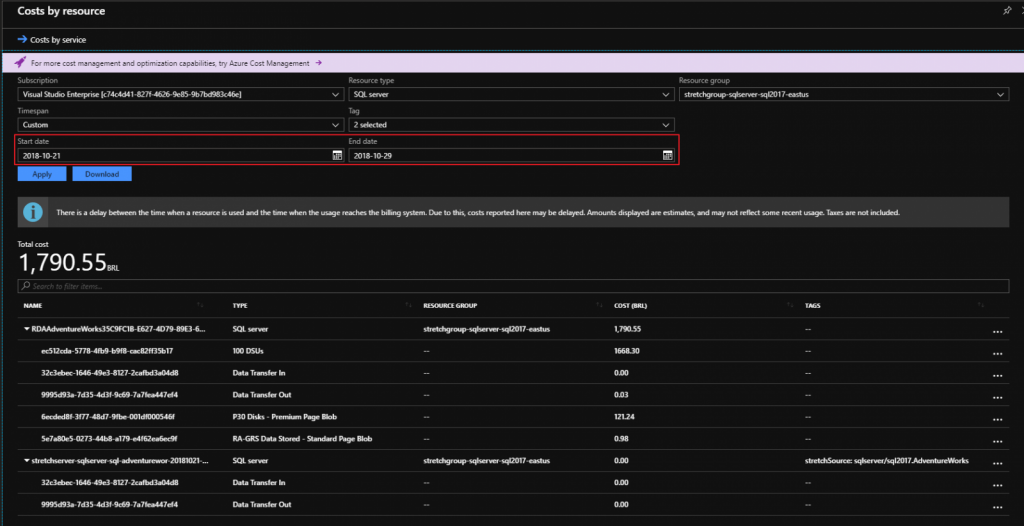The width and height of the screenshot is (1024, 526).
Task: Open the Resource group dropdown
Action: point(844,95)
